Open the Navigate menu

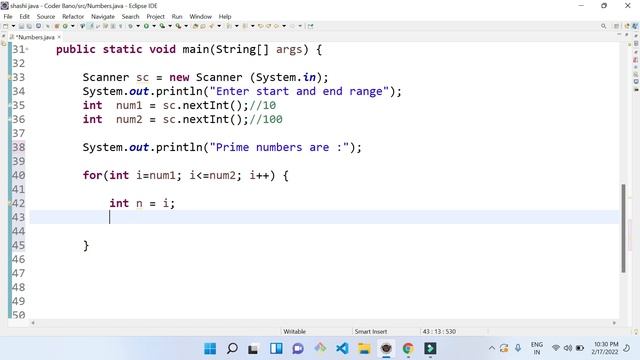(x=102, y=16)
